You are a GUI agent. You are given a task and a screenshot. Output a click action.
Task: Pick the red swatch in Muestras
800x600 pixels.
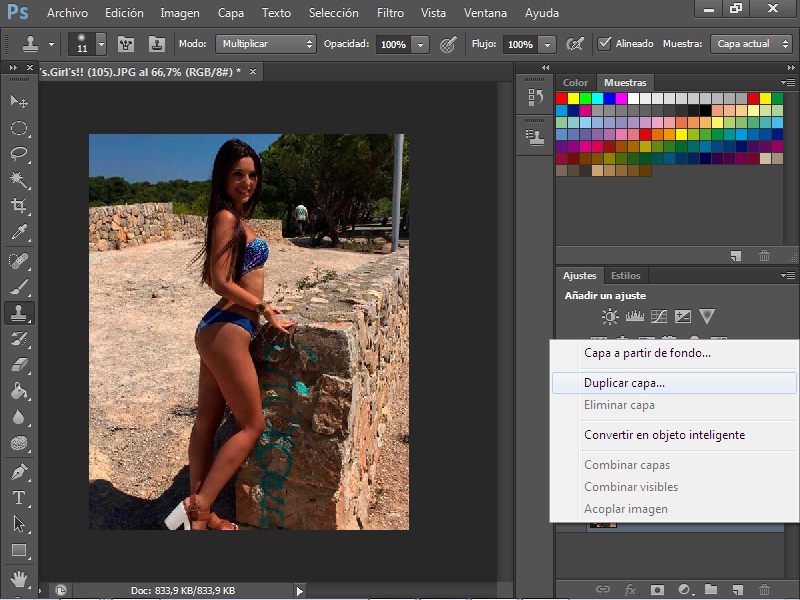tap(562, 98)
